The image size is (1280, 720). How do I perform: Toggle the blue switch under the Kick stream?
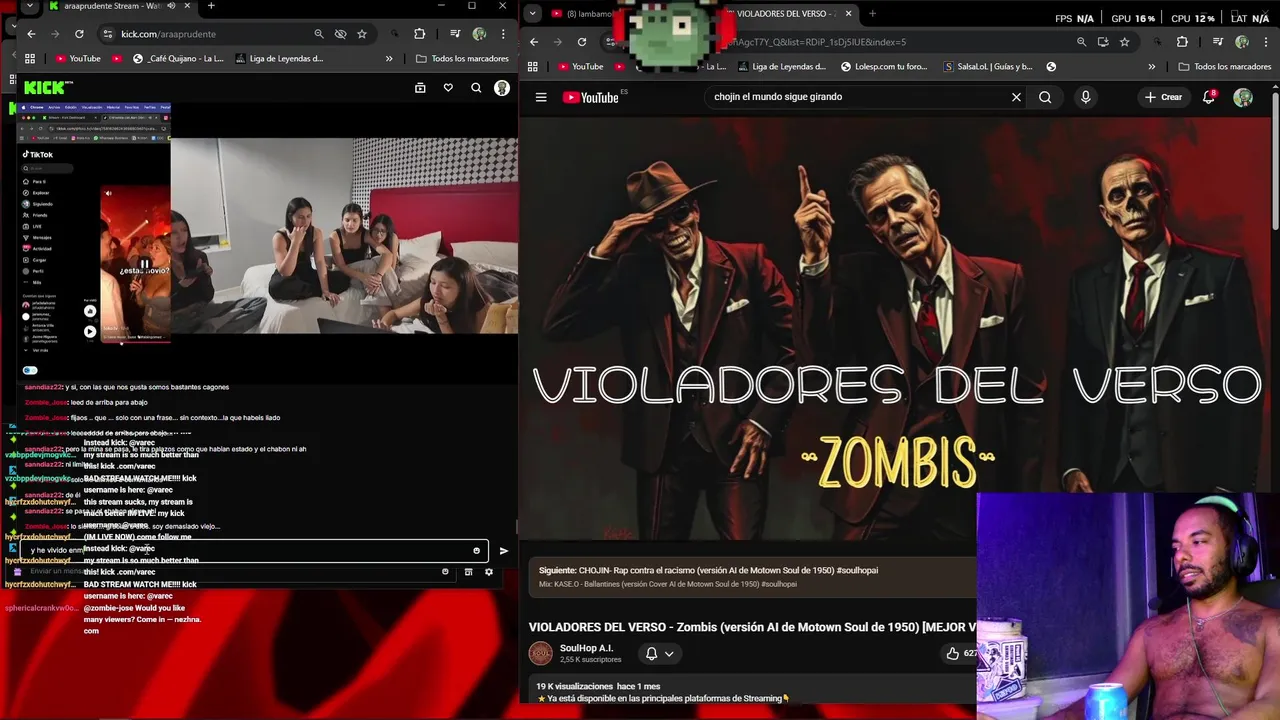30,370
